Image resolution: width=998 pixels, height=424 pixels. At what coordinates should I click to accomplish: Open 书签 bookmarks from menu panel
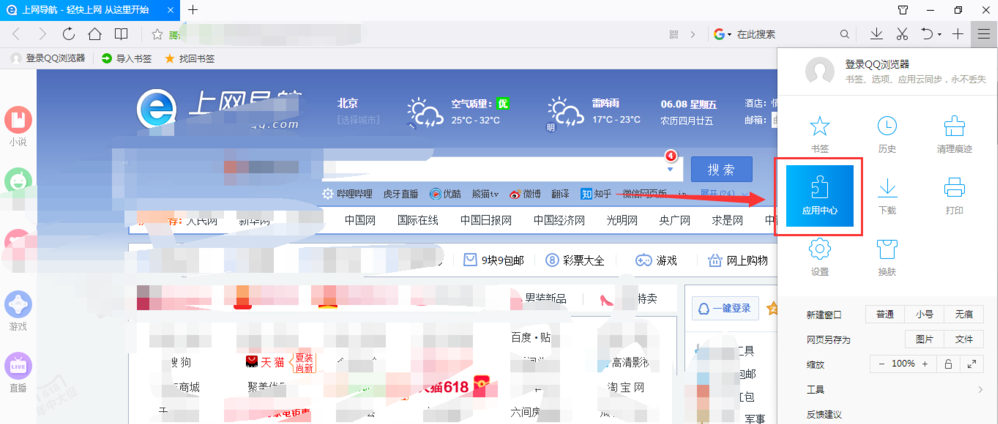819,134
